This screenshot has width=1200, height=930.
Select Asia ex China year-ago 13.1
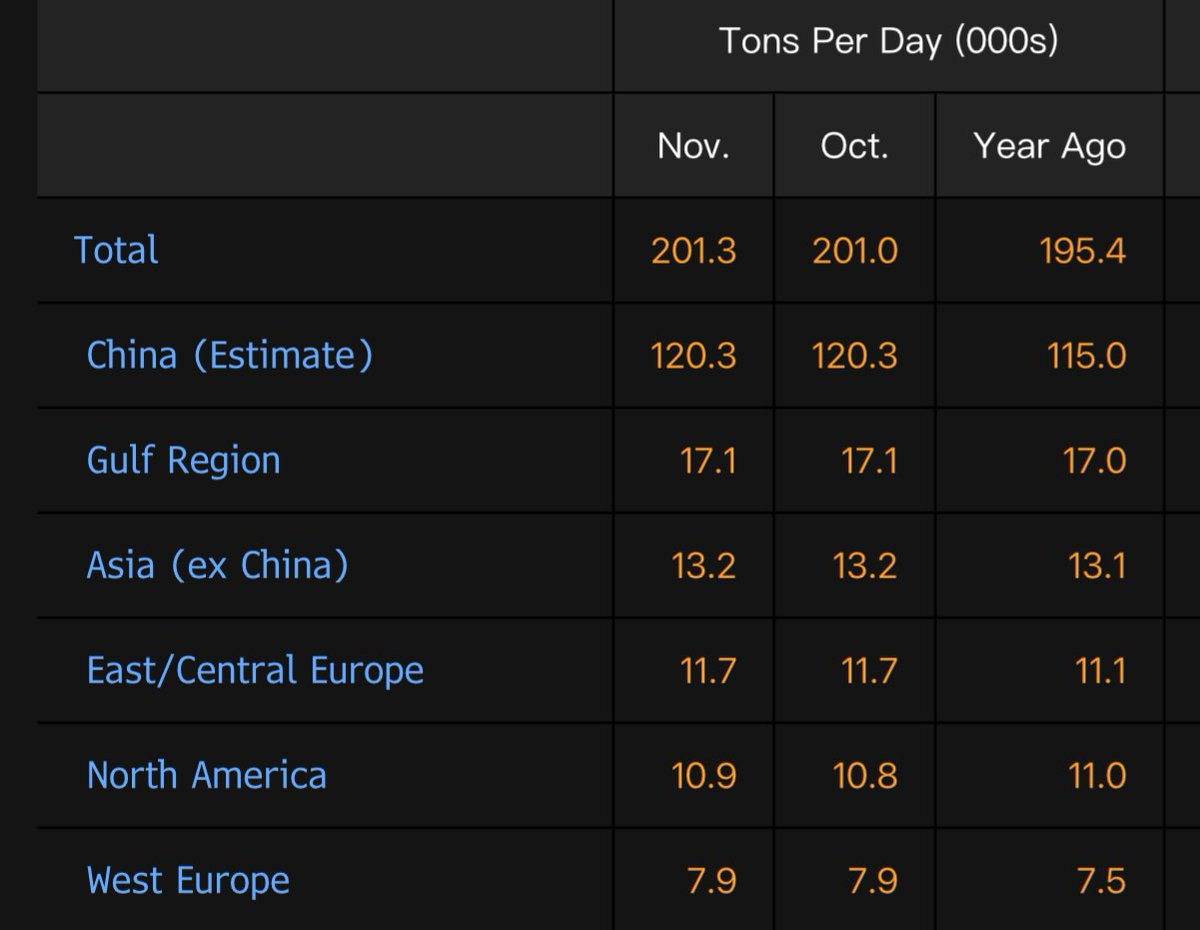1095,565
